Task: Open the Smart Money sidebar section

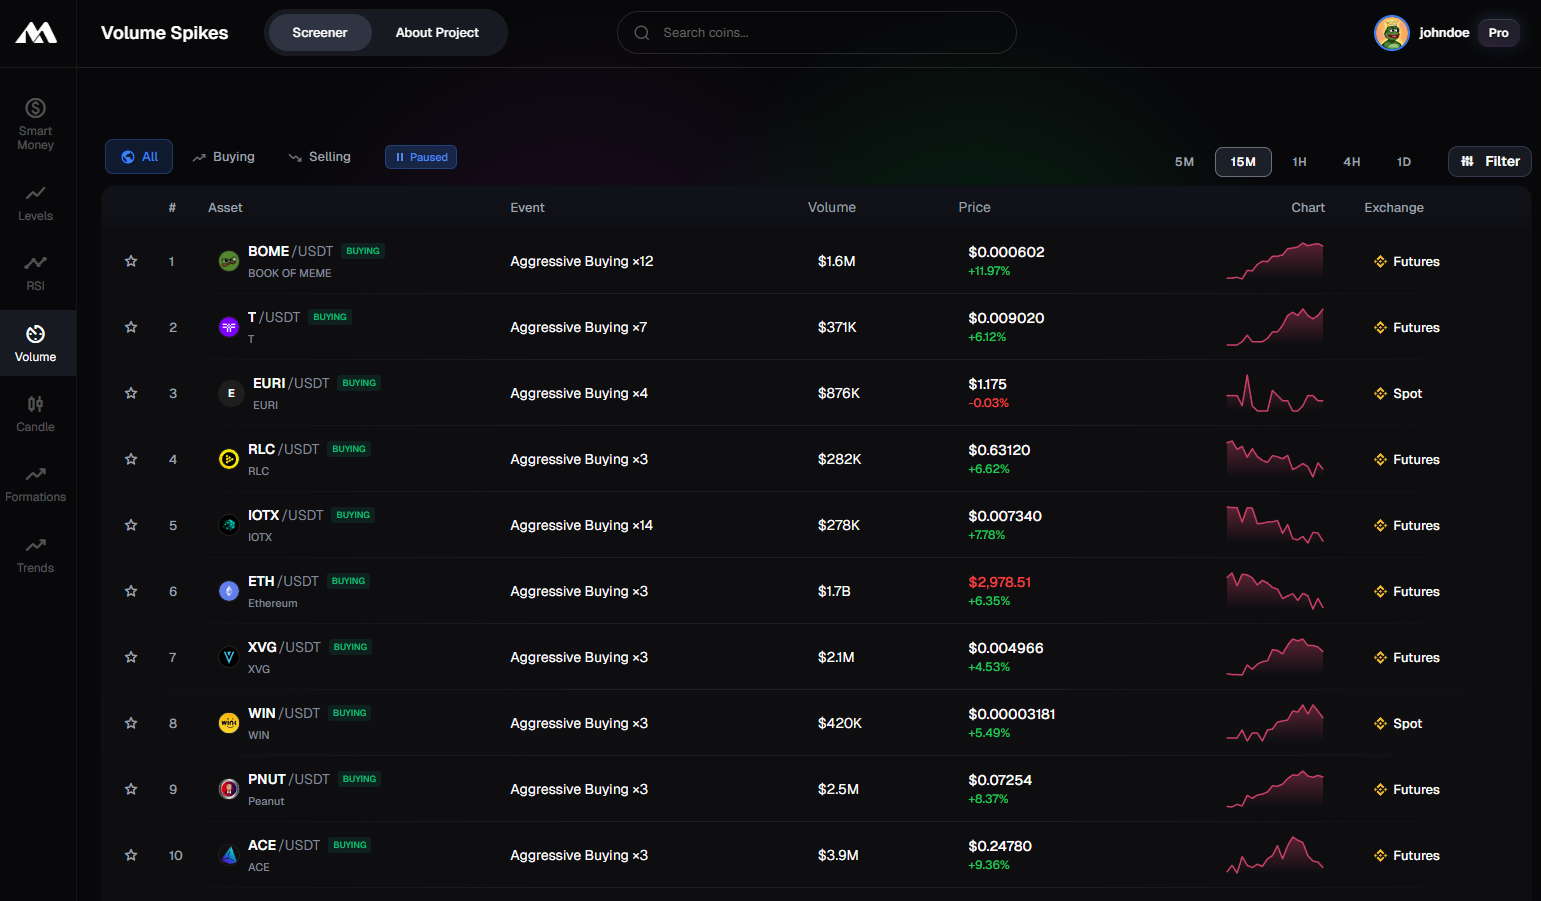Action: [x=35, y=123]
